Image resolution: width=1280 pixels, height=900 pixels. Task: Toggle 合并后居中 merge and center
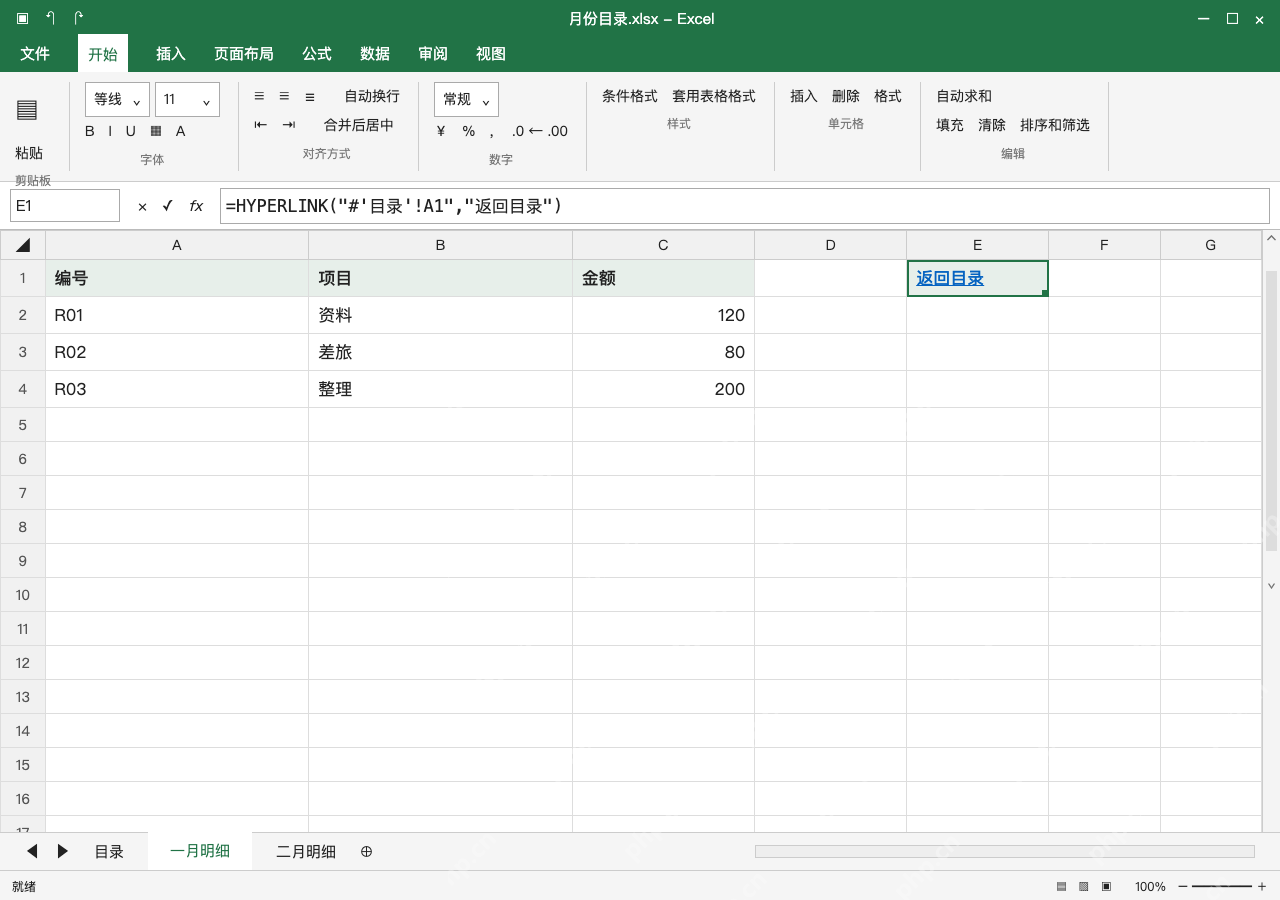359,125
